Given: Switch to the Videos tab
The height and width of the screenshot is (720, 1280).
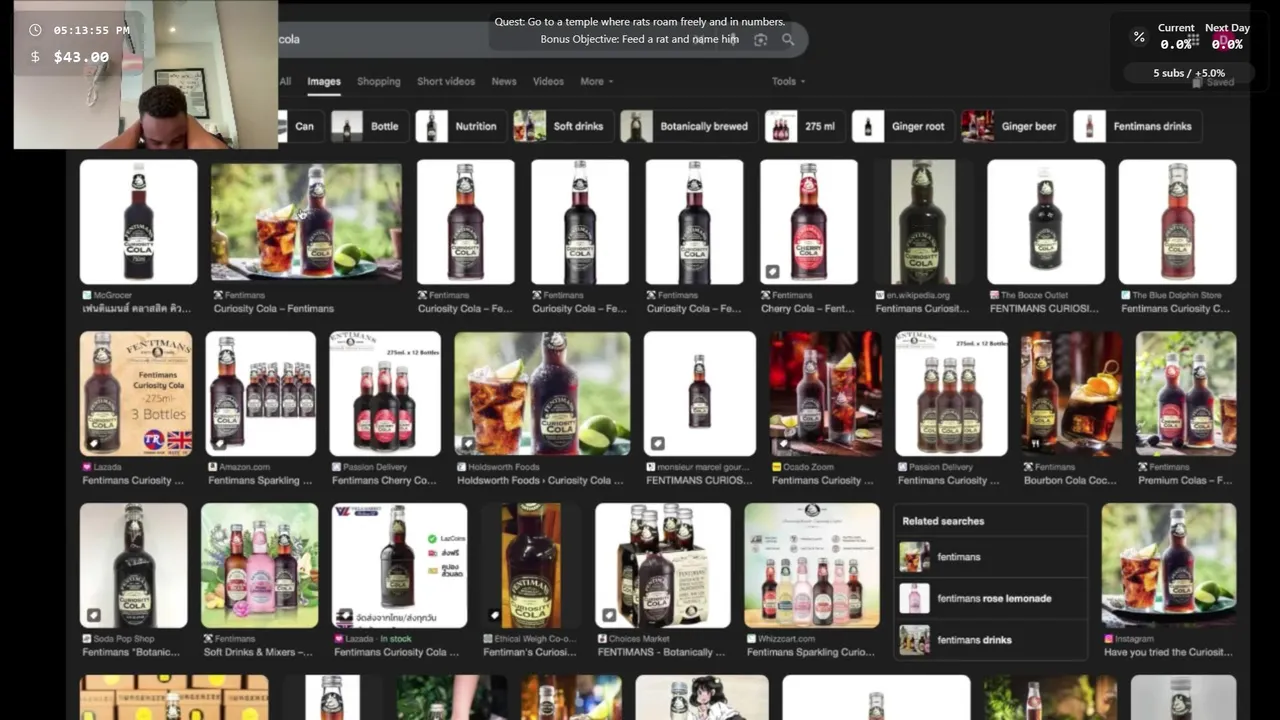Looking at the screenshot, I should point(548,81).
